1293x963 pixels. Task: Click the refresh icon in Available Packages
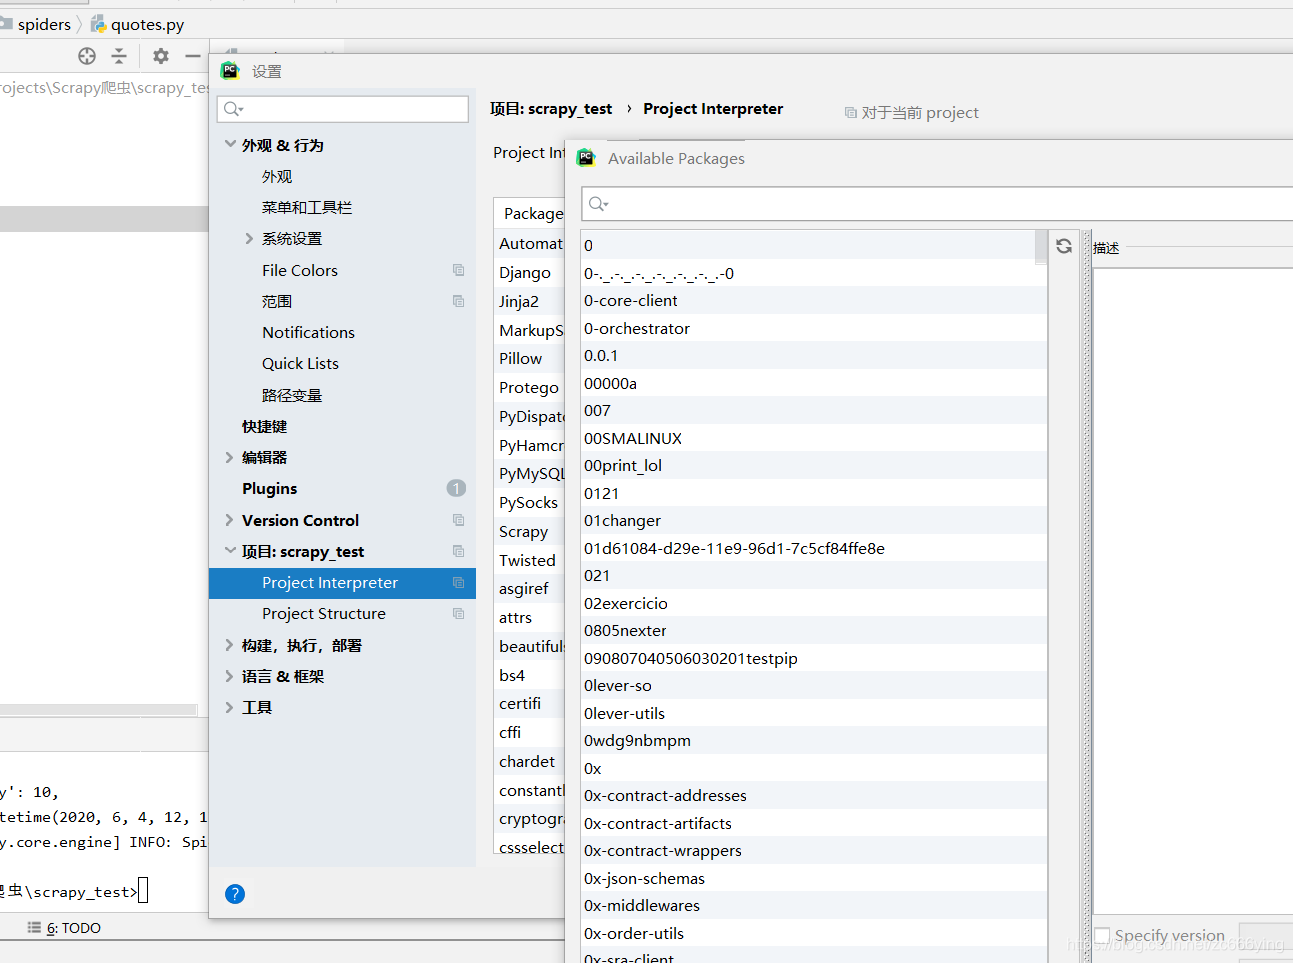[1064, 246]
